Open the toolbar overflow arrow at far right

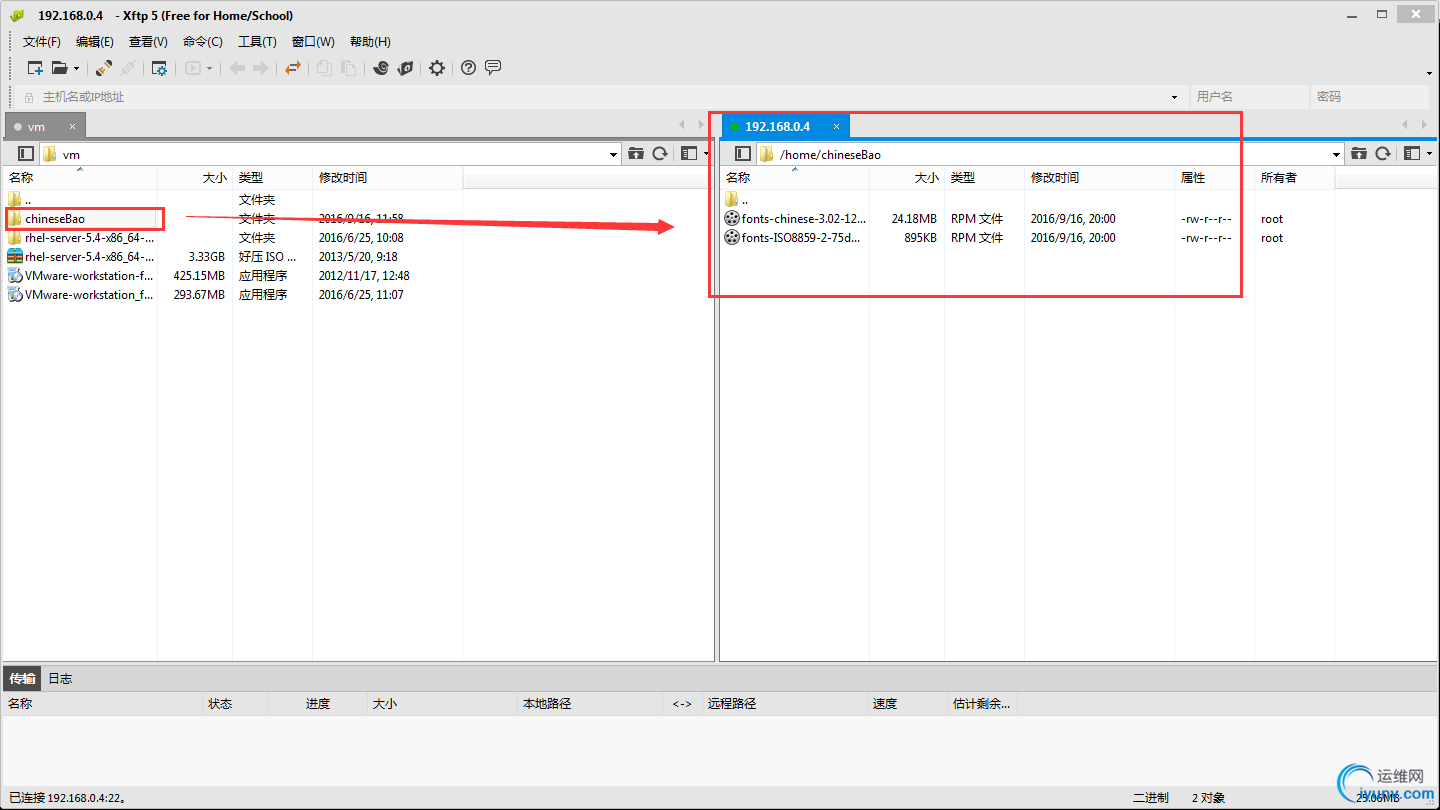click(x=1429, y=73)
